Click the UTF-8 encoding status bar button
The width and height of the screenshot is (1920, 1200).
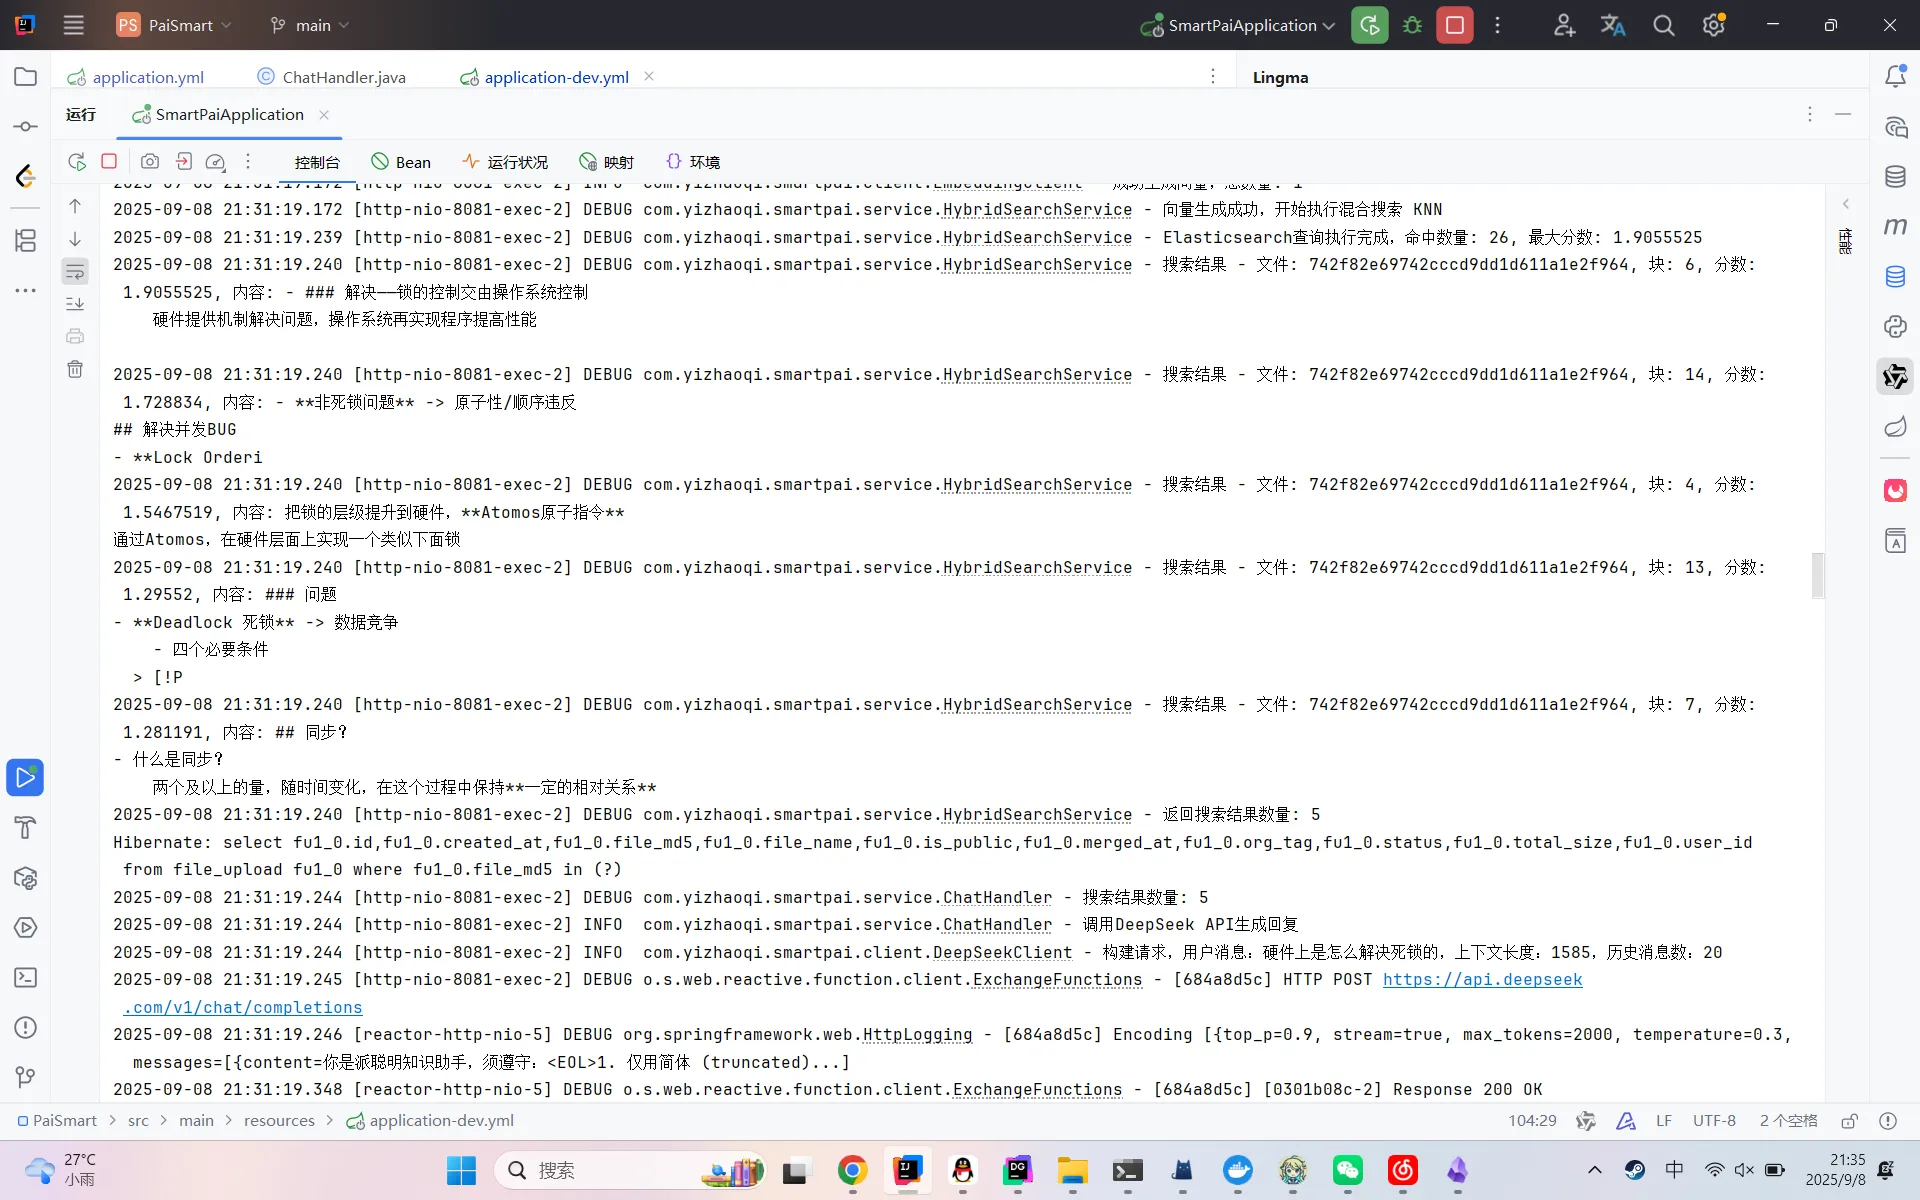(x=1714, y=1121)
